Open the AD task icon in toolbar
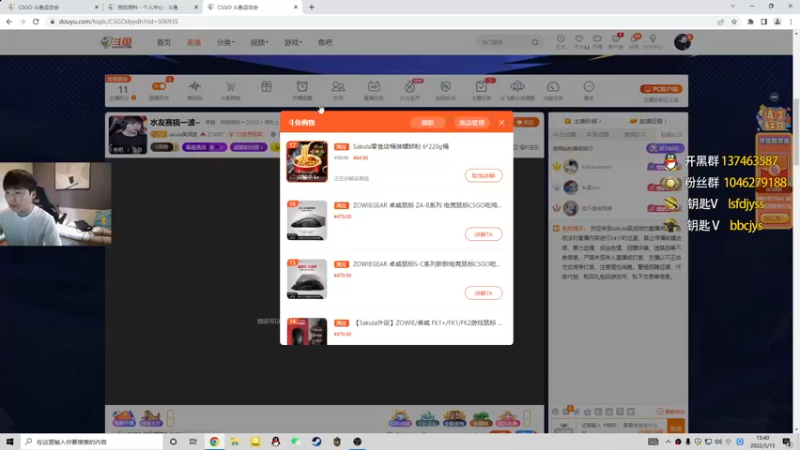Viewport: 800px width, 450px height. [x=373, y=86]
